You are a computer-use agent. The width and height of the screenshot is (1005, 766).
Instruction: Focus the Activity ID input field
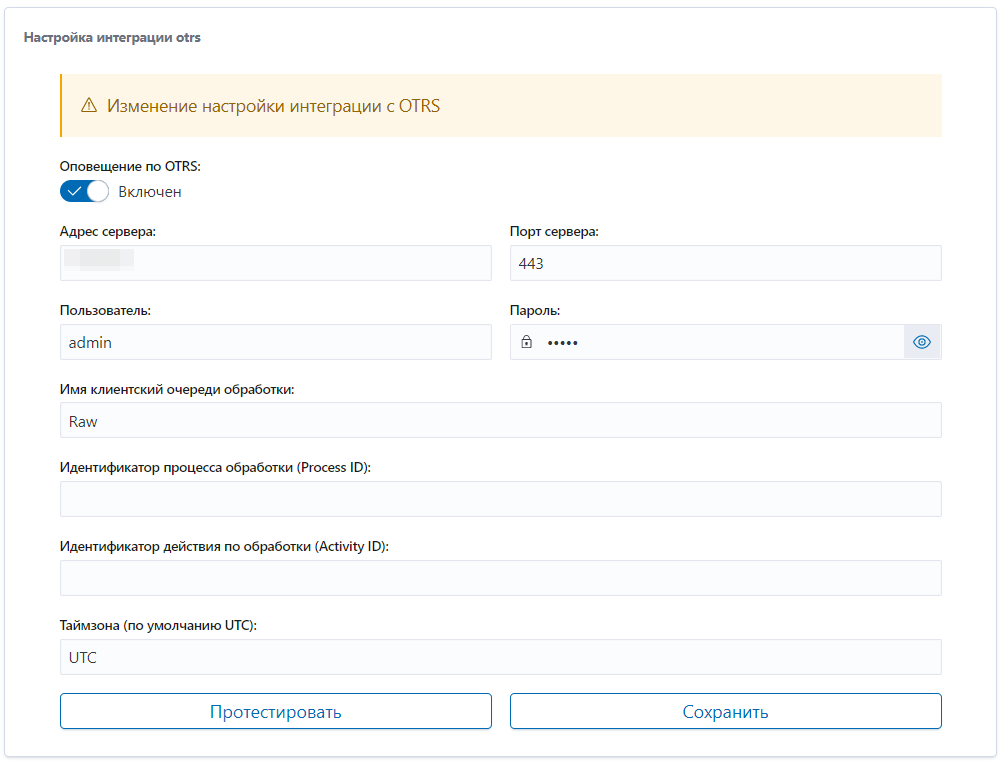(501, 578)
